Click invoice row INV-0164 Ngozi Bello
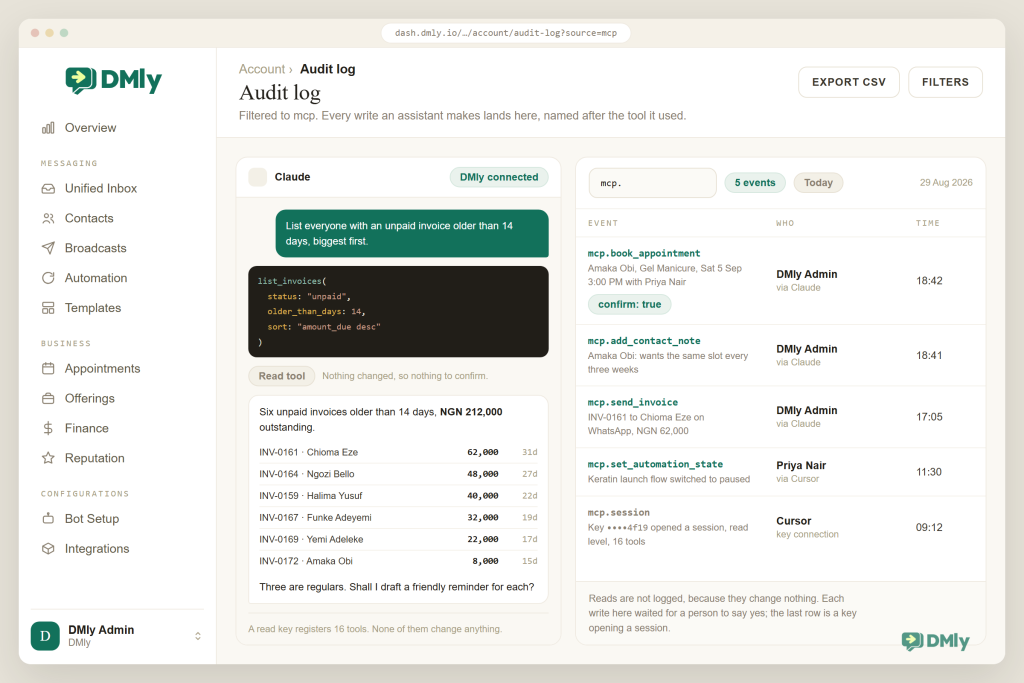 (398, 474)
